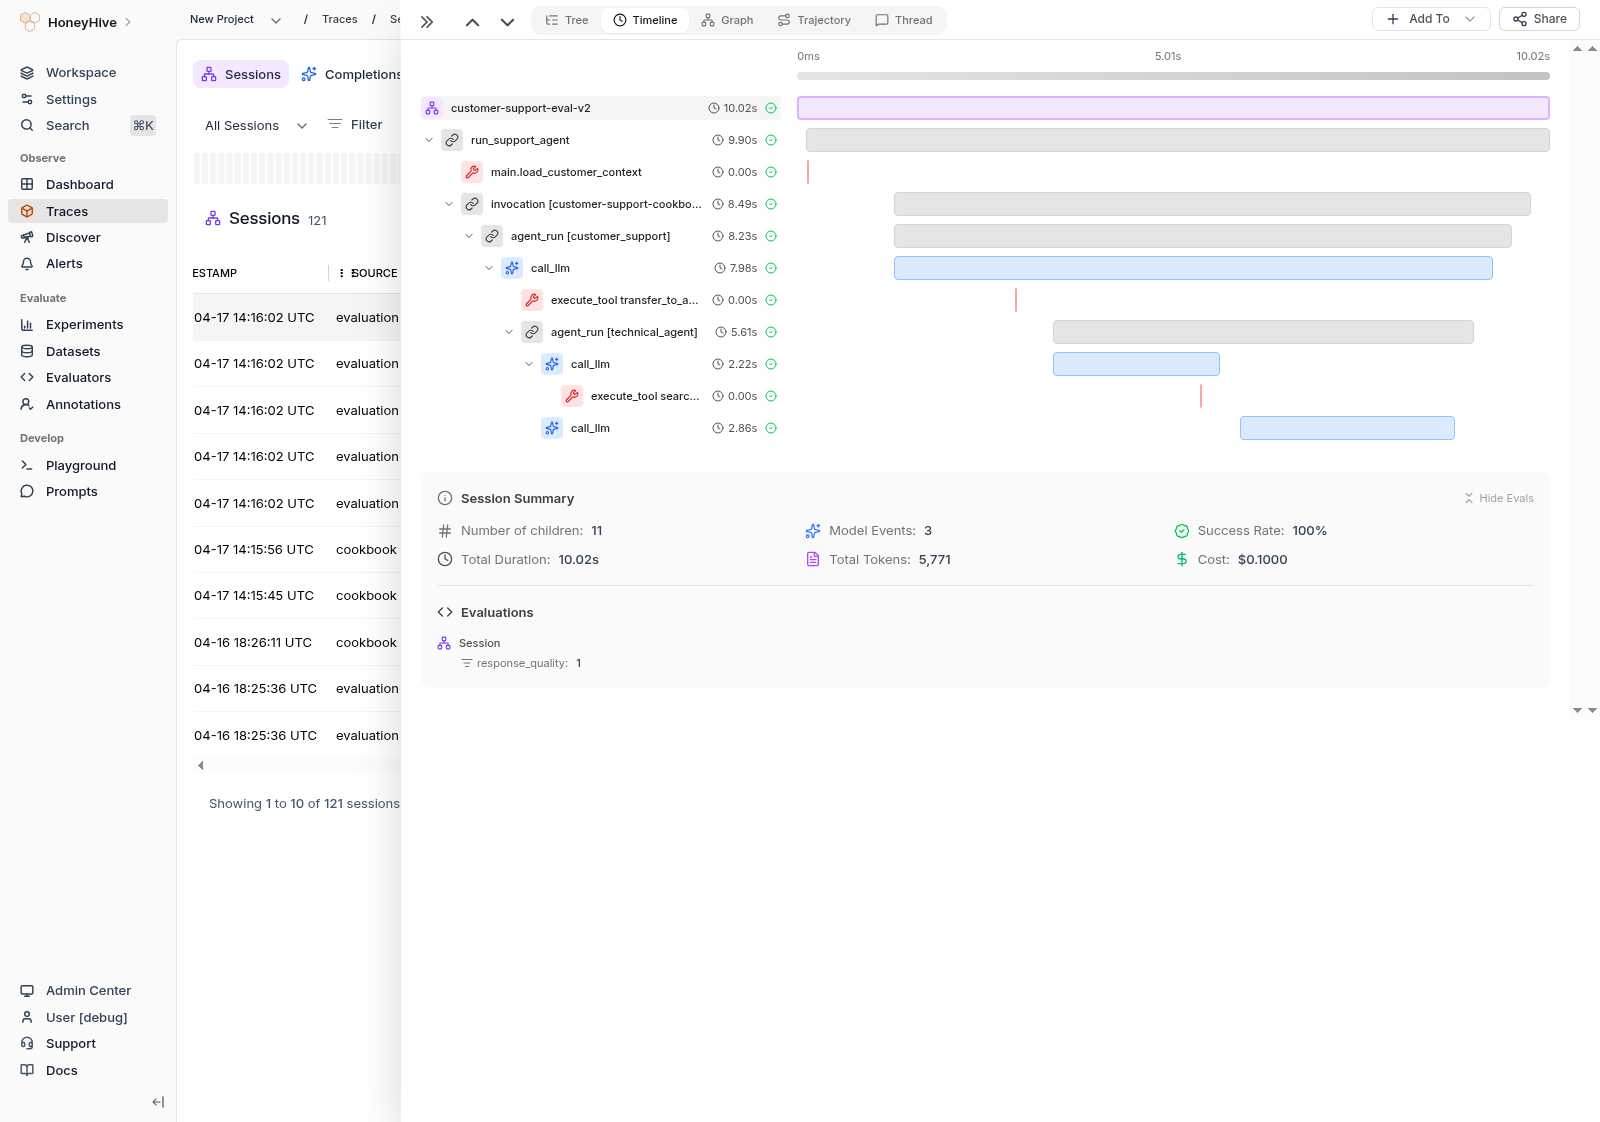Open the Filter options
Image resolution: width=1600 pixels, height=1122 pixels.
click(x=355, y=124)
